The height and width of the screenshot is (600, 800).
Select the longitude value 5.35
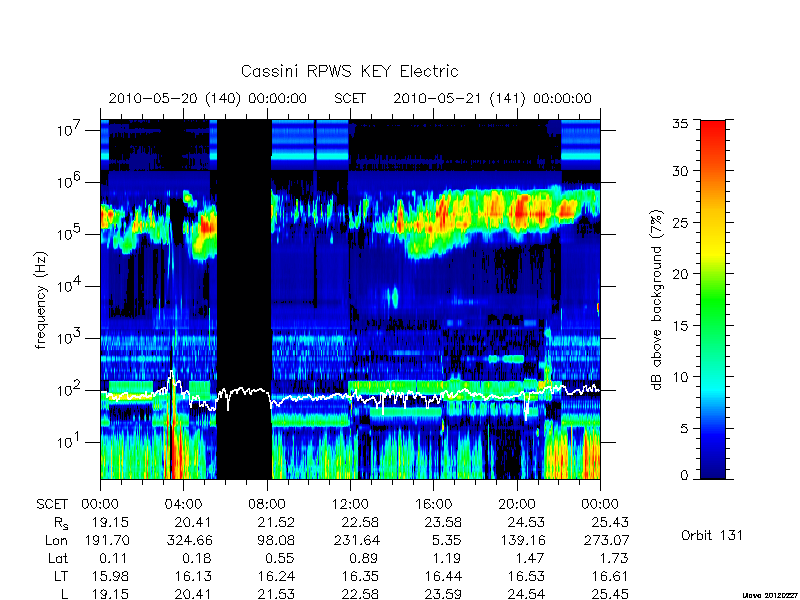pyautogui.click(x=447, y=540)
